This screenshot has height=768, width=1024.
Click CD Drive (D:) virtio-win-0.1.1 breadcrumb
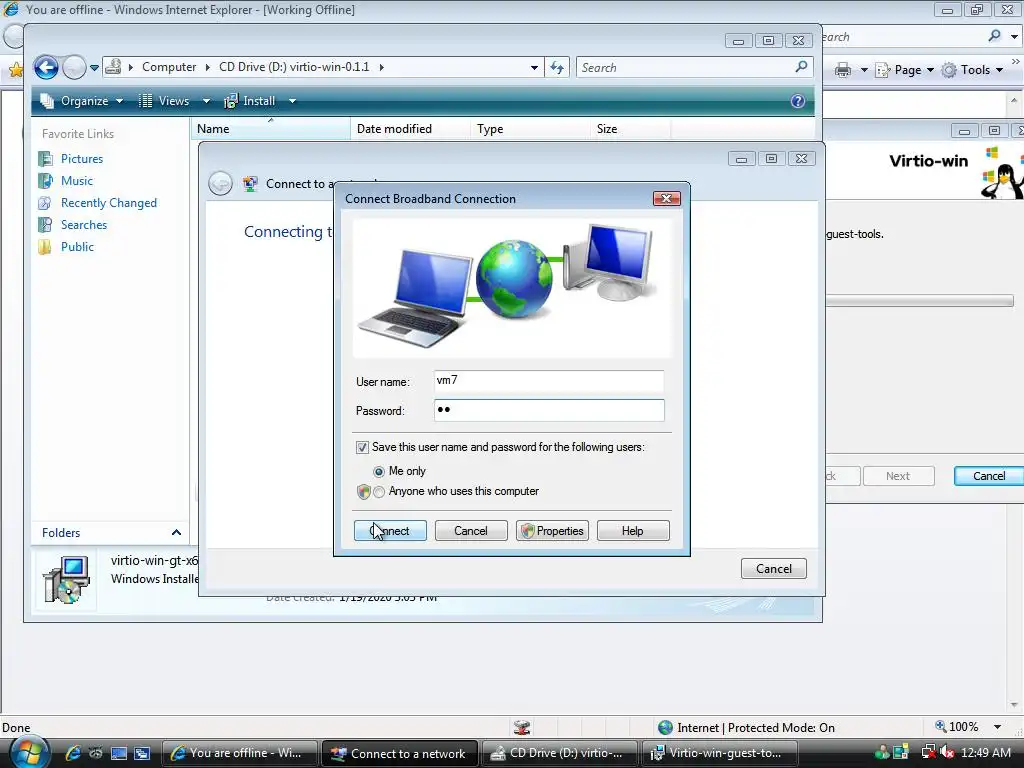pyautogui.click(x=294, y=67)
